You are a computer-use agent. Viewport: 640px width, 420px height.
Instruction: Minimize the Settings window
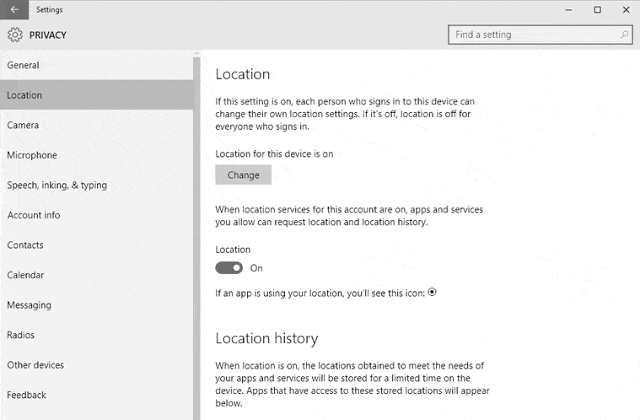click(569, 9)
